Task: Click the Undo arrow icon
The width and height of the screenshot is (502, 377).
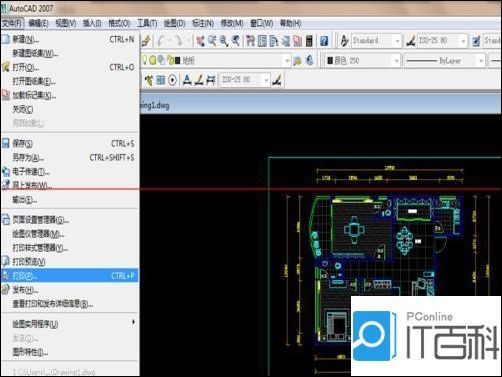Action: (161, 41)
